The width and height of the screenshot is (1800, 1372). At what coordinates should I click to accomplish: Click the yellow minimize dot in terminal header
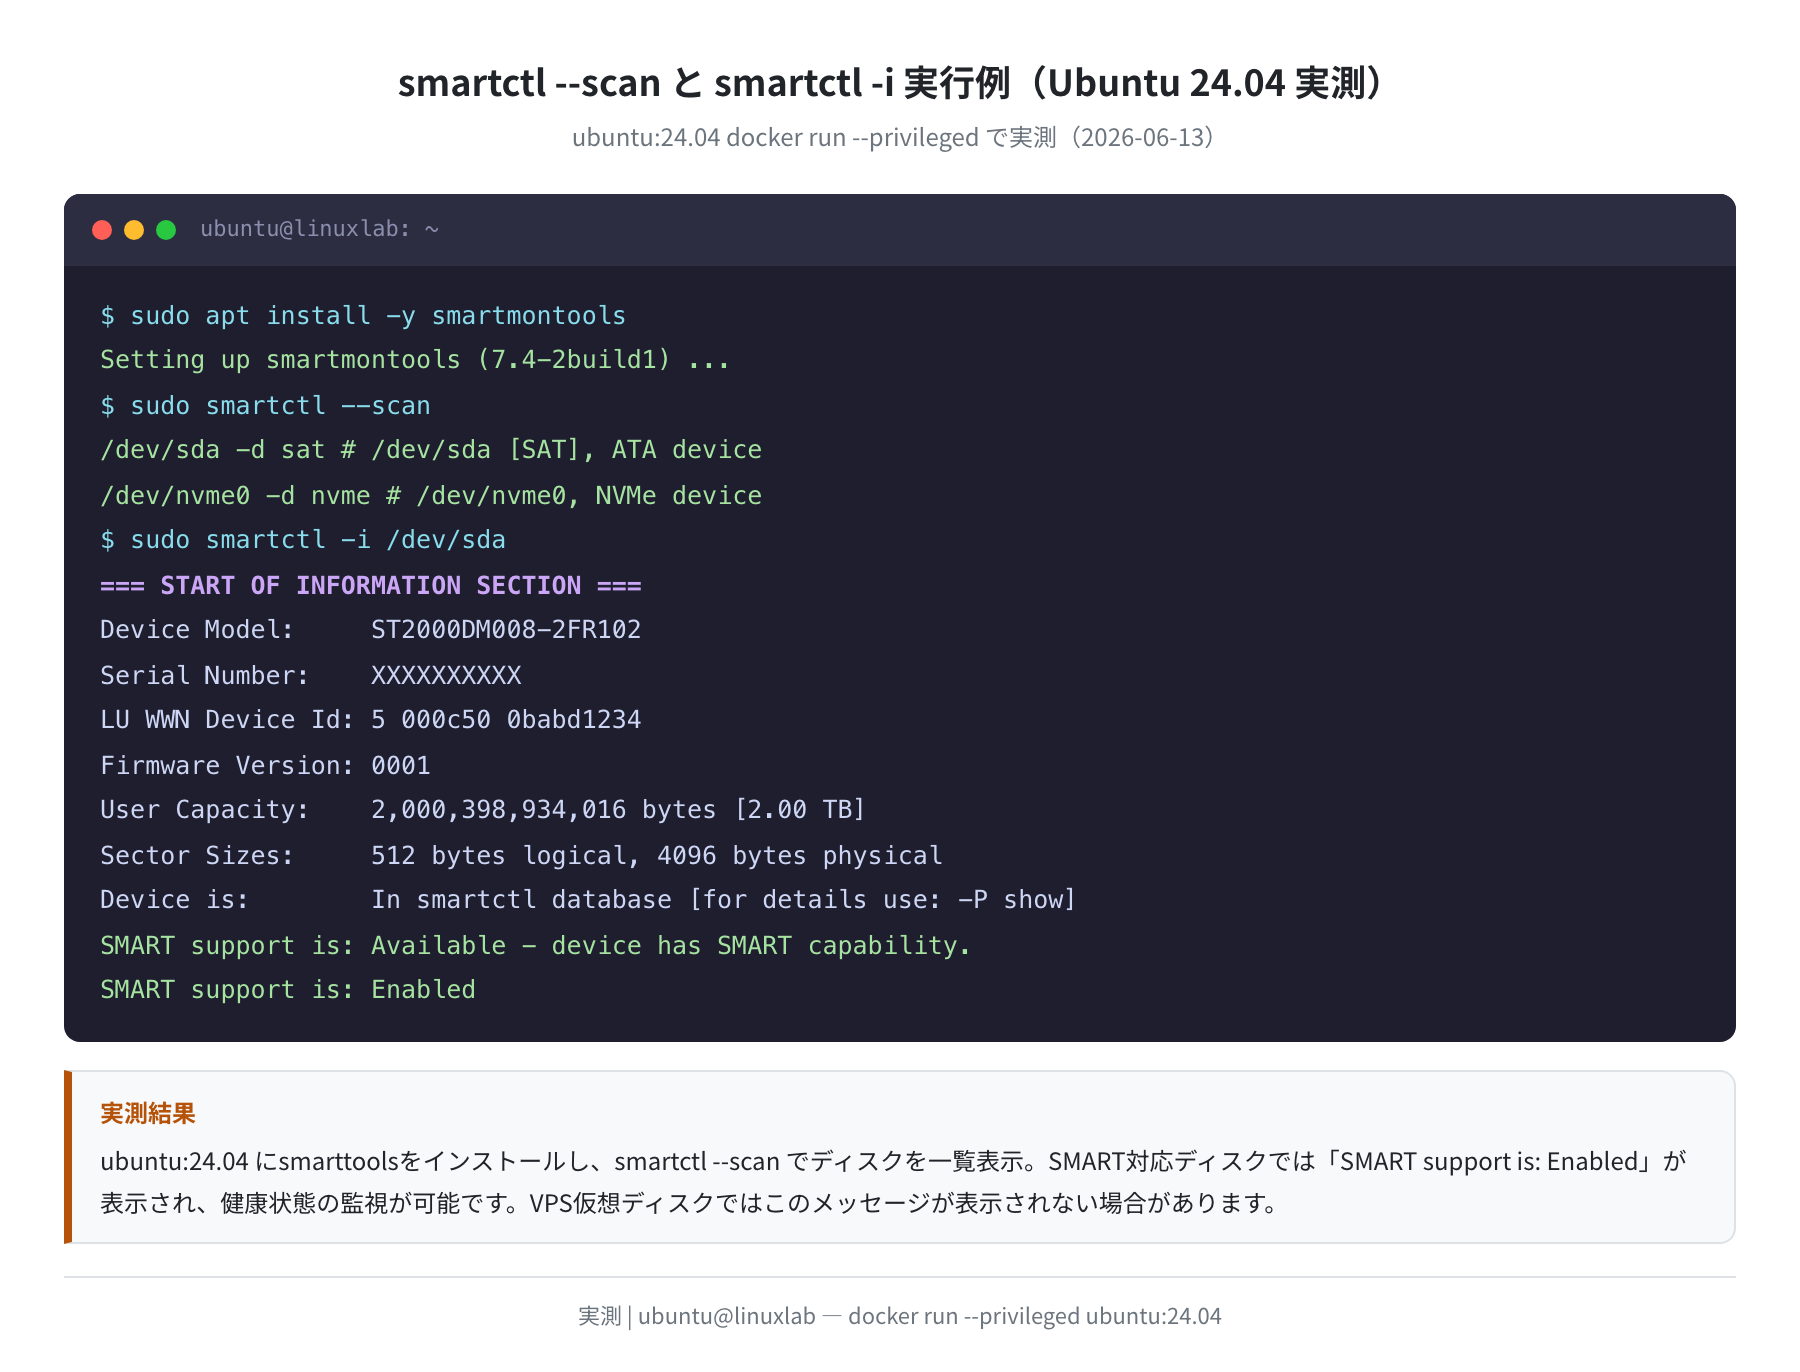point(134,230)
